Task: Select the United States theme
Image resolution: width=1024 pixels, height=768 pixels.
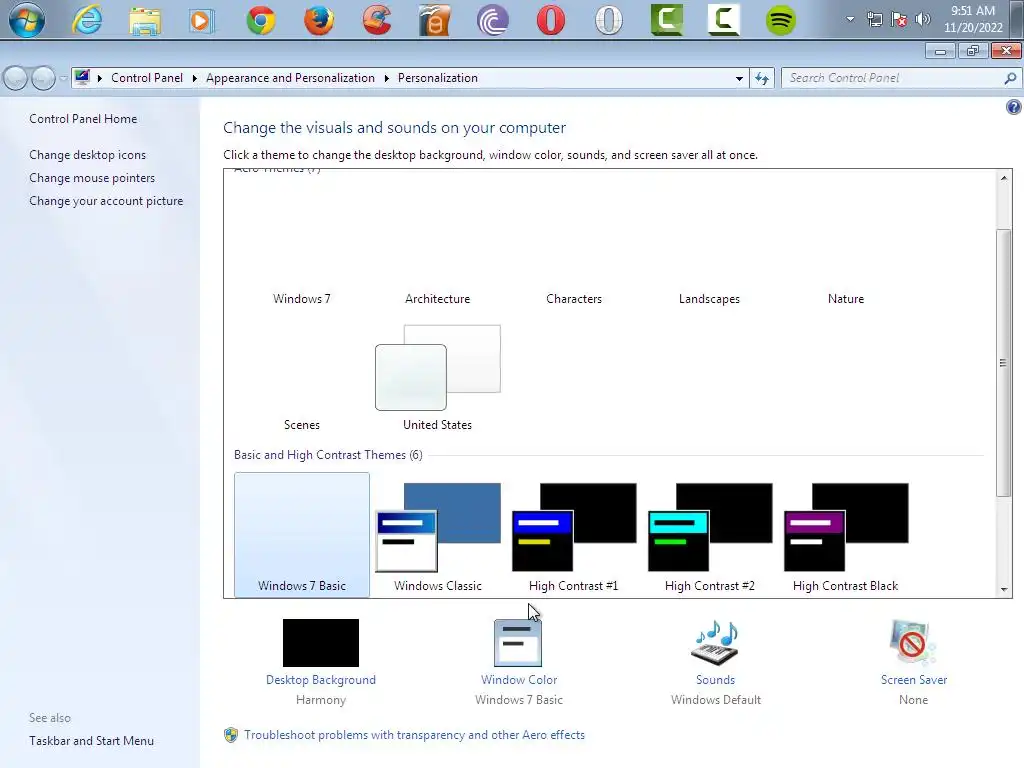Action: [438, 376]
